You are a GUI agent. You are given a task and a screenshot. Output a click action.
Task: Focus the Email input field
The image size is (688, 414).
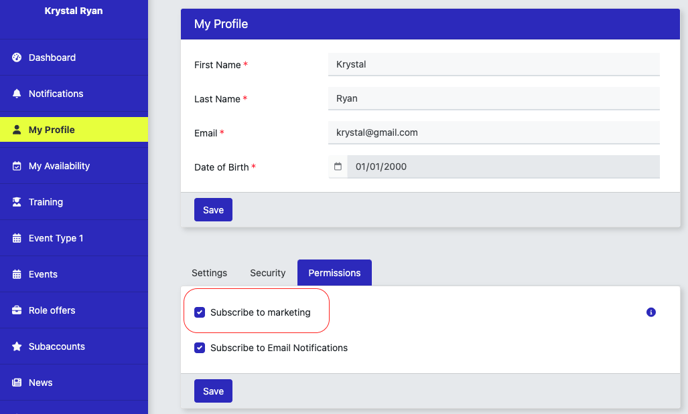(494, 132)
